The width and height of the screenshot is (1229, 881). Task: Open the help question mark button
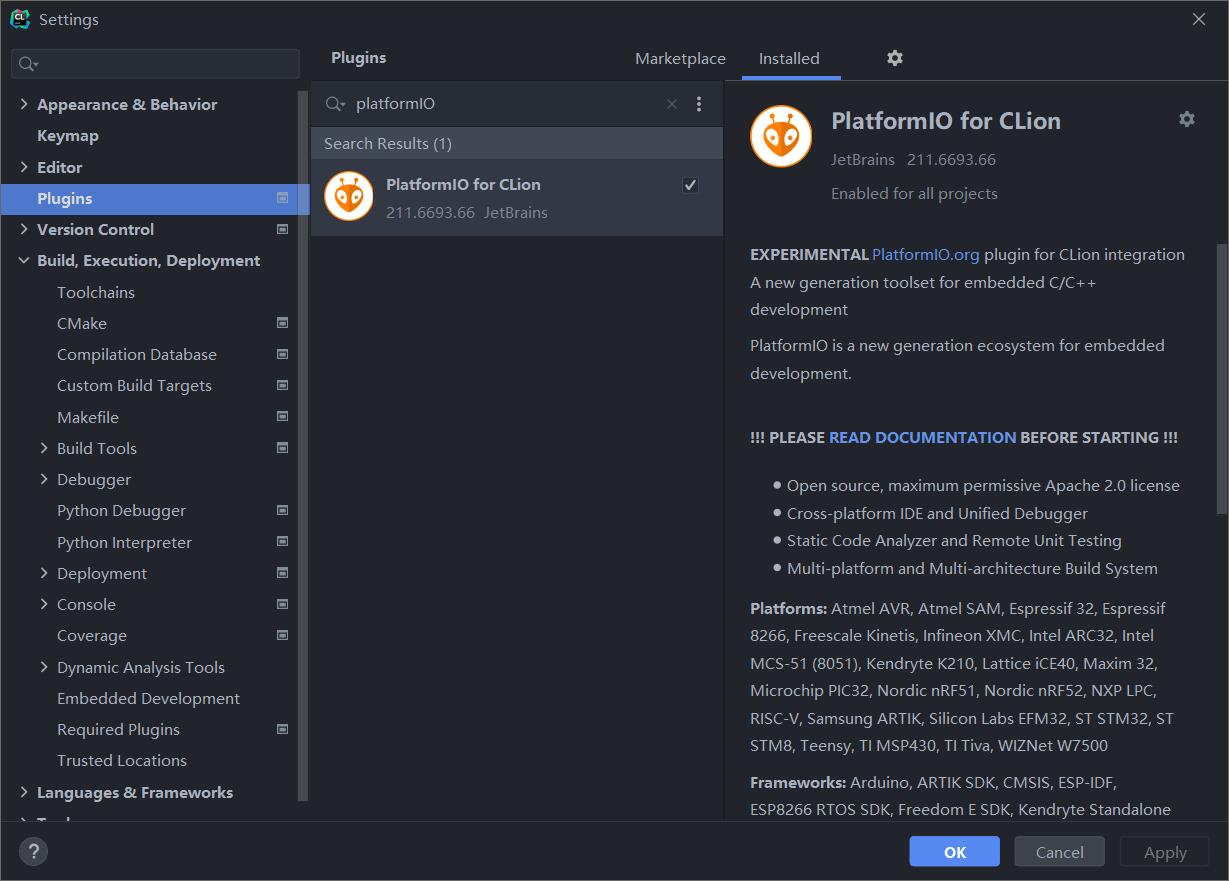tap(33, 852)
